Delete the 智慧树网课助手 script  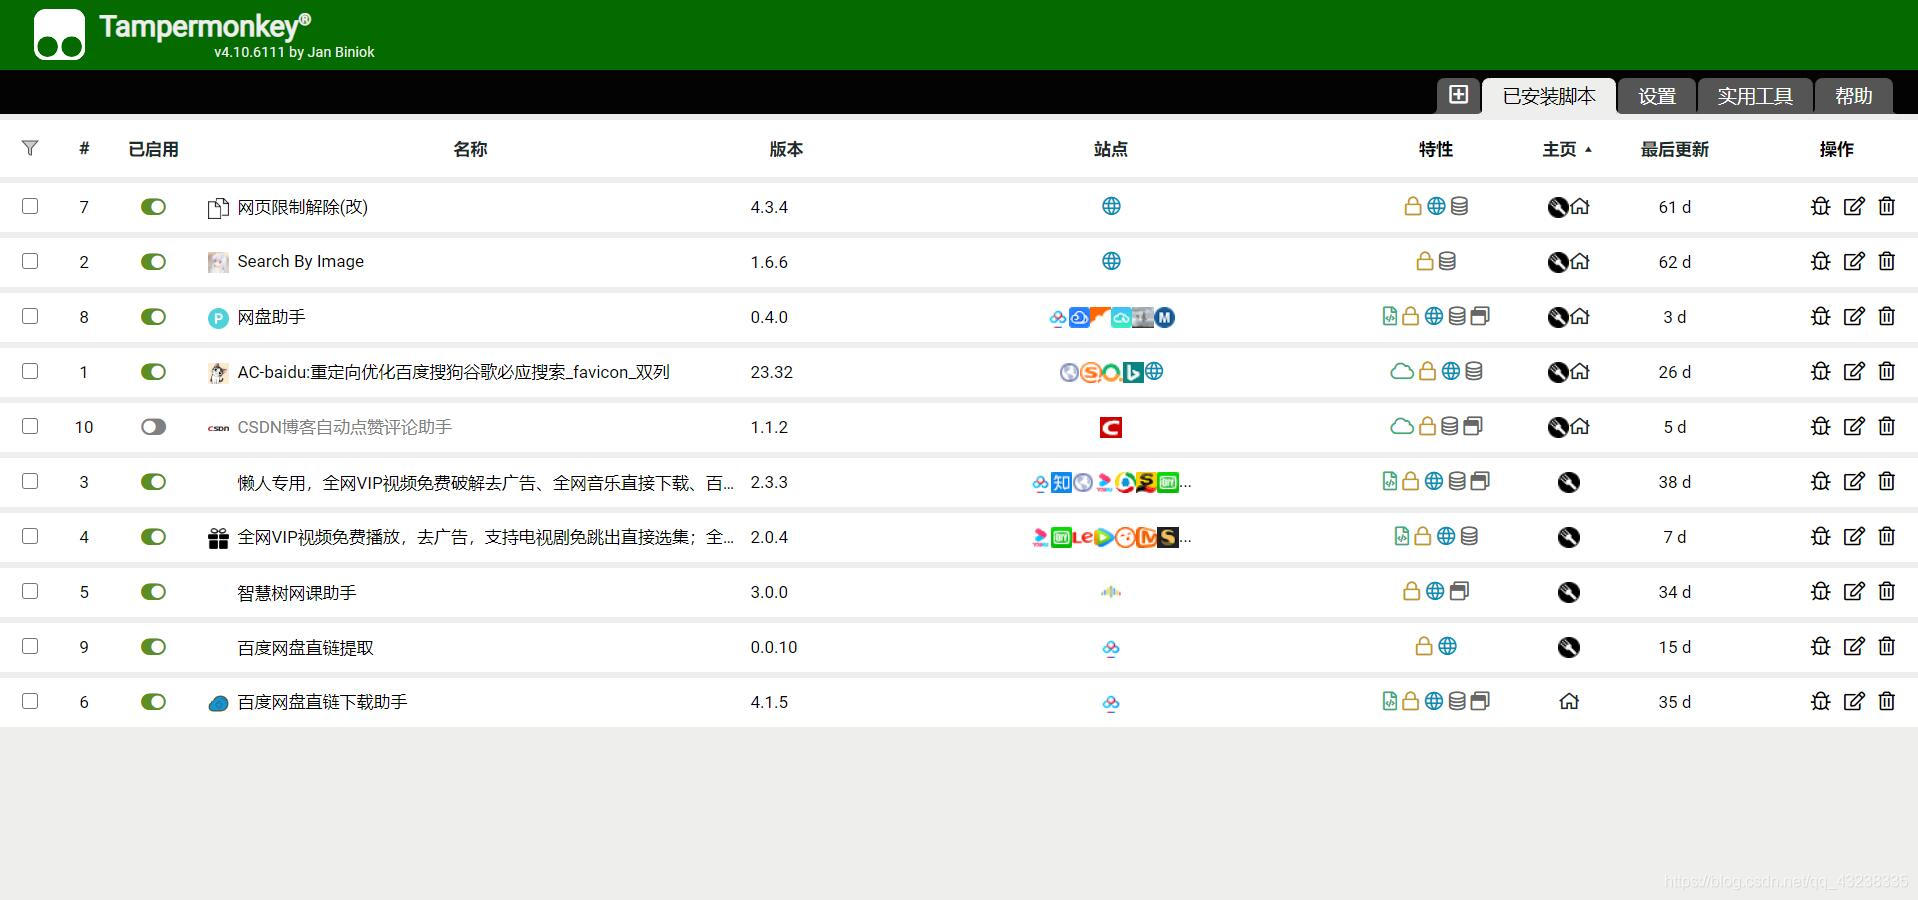tap(1886, 591)
